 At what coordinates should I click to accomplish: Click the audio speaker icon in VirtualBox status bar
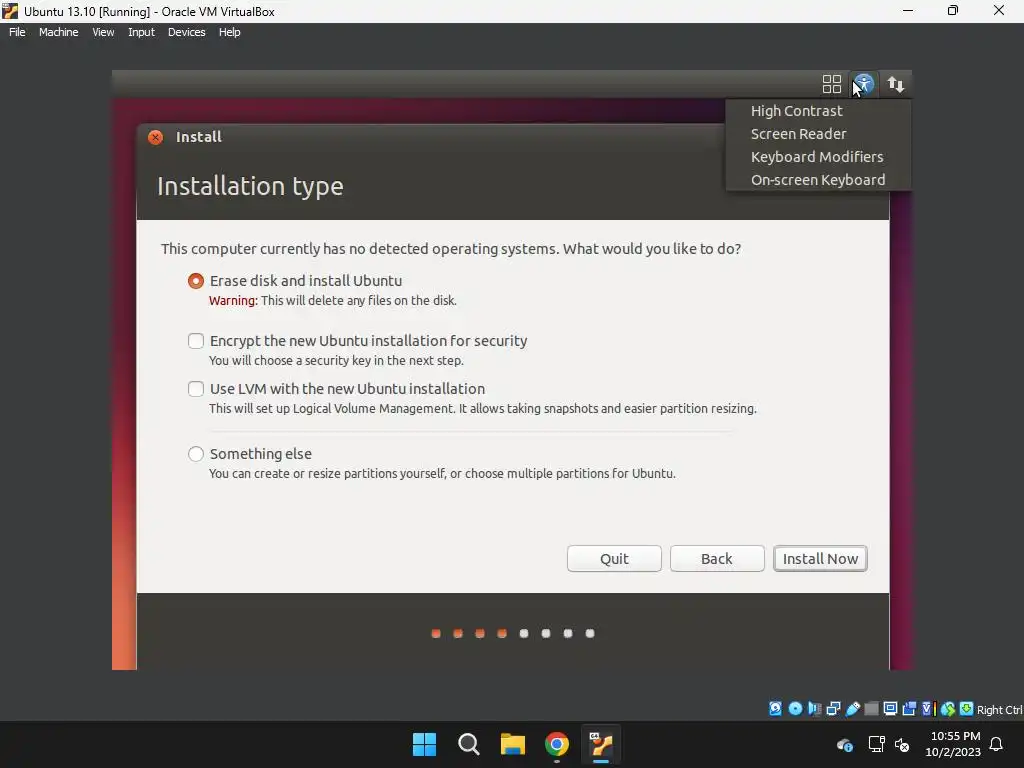(814, 709)
